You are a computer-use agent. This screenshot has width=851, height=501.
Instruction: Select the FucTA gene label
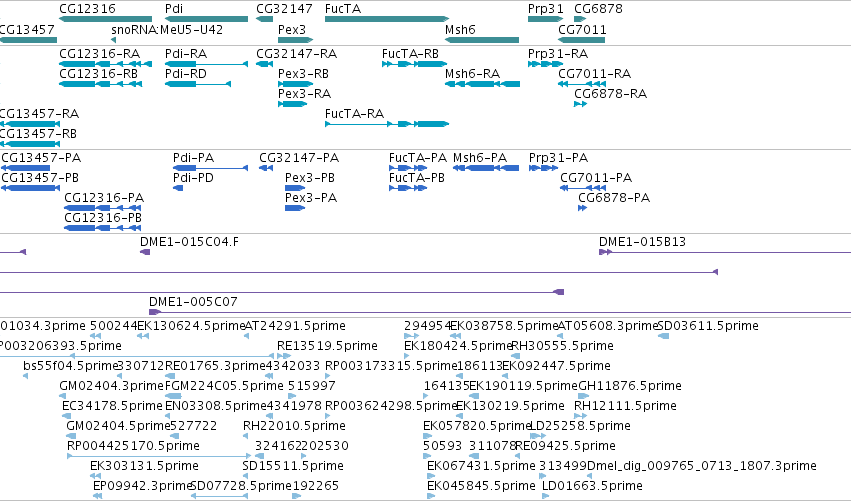coord(343,9)
